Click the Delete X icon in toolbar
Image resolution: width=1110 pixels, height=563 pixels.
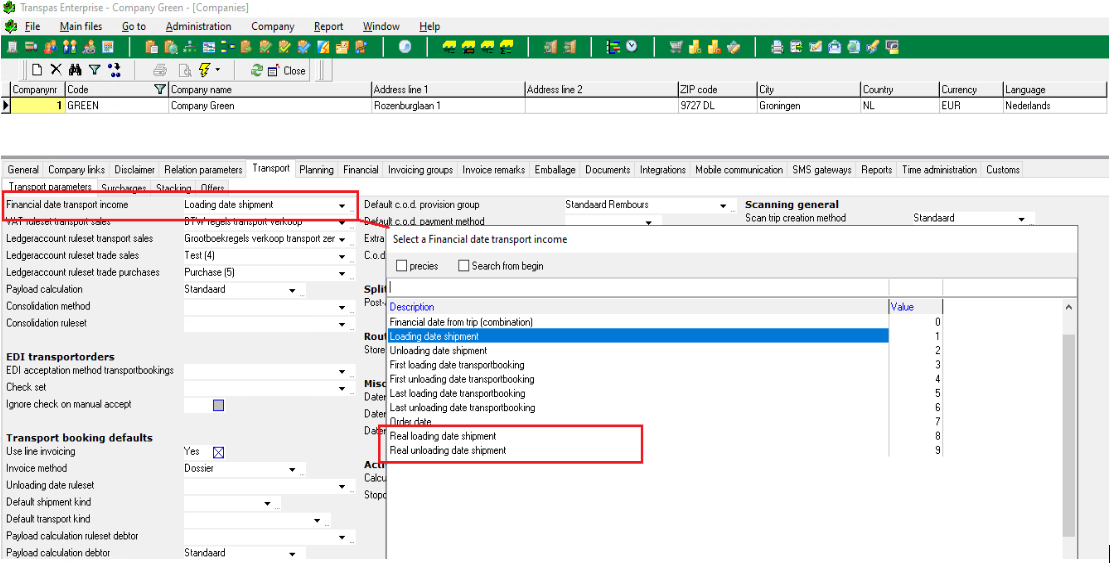(56, 70)
